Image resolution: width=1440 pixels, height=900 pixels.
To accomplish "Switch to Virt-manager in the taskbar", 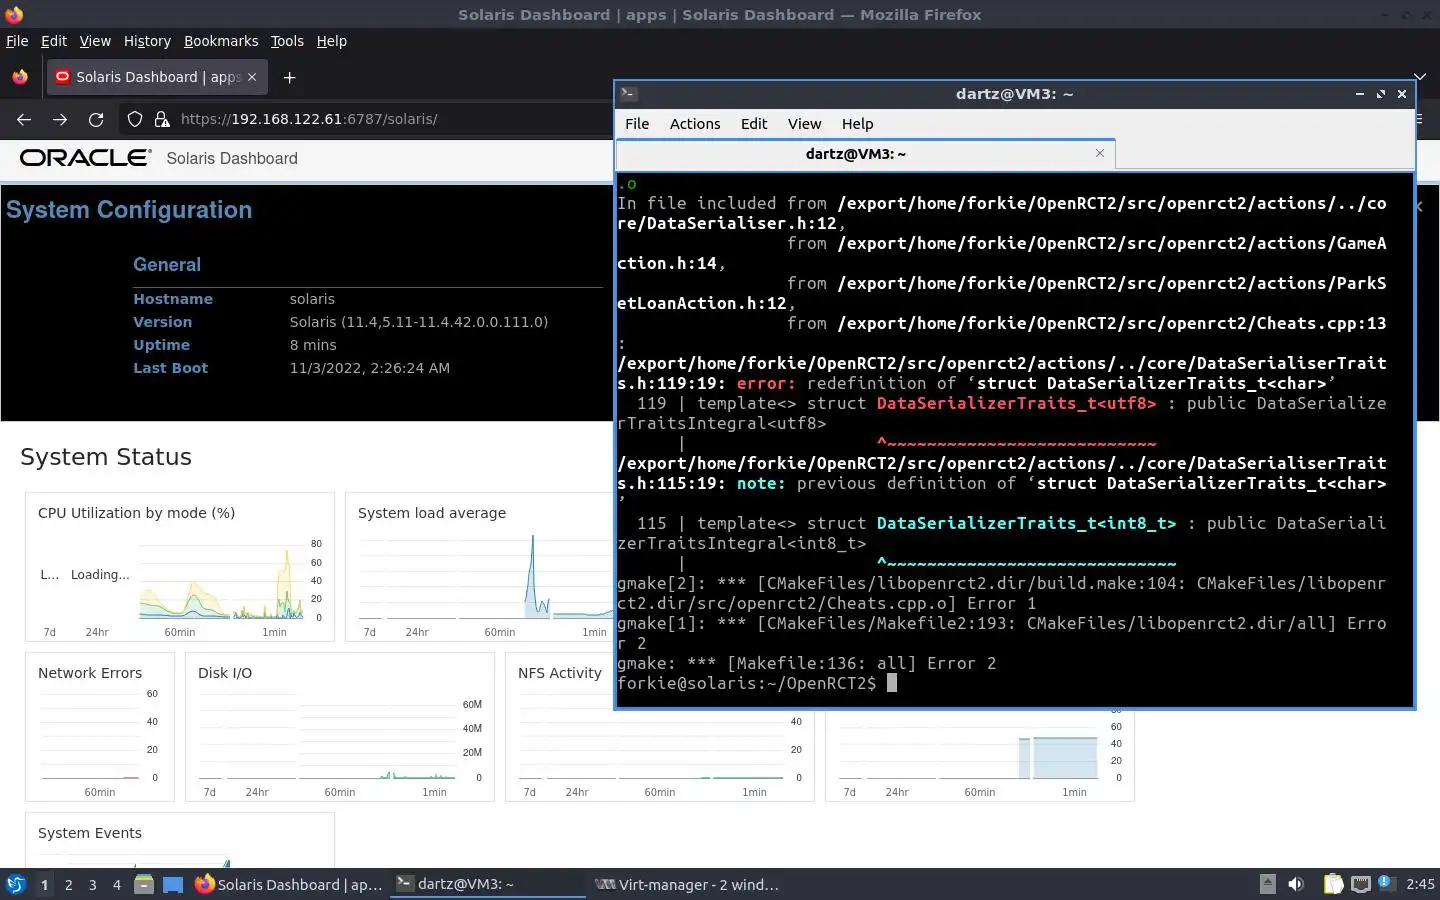I will click(687, 884).
